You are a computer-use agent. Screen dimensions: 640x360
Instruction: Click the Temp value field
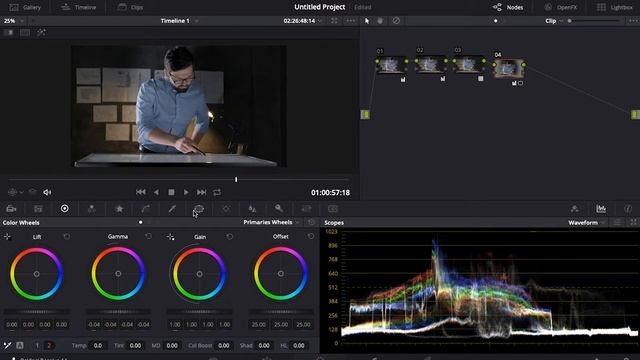(x=98, y=345)
